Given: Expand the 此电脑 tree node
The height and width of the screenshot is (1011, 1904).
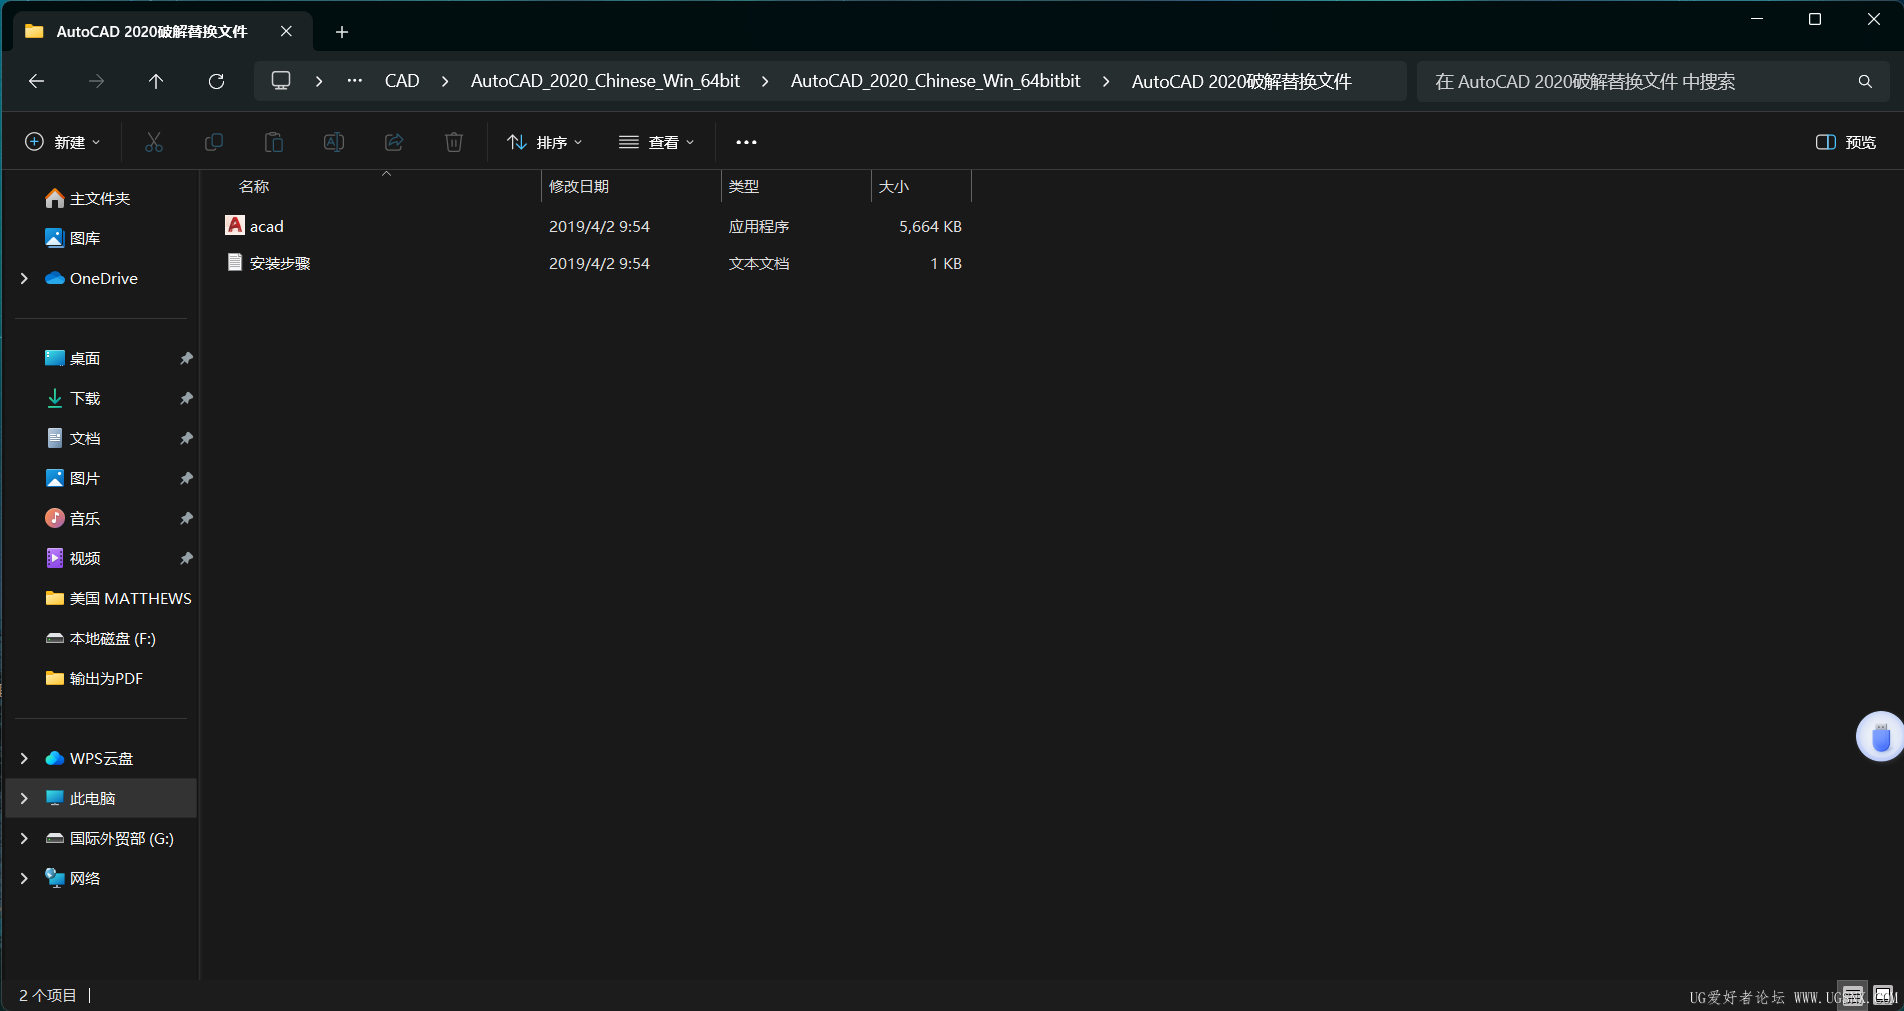Looking at the screenshot, I should pyautogui.click(x=25, y=798).
